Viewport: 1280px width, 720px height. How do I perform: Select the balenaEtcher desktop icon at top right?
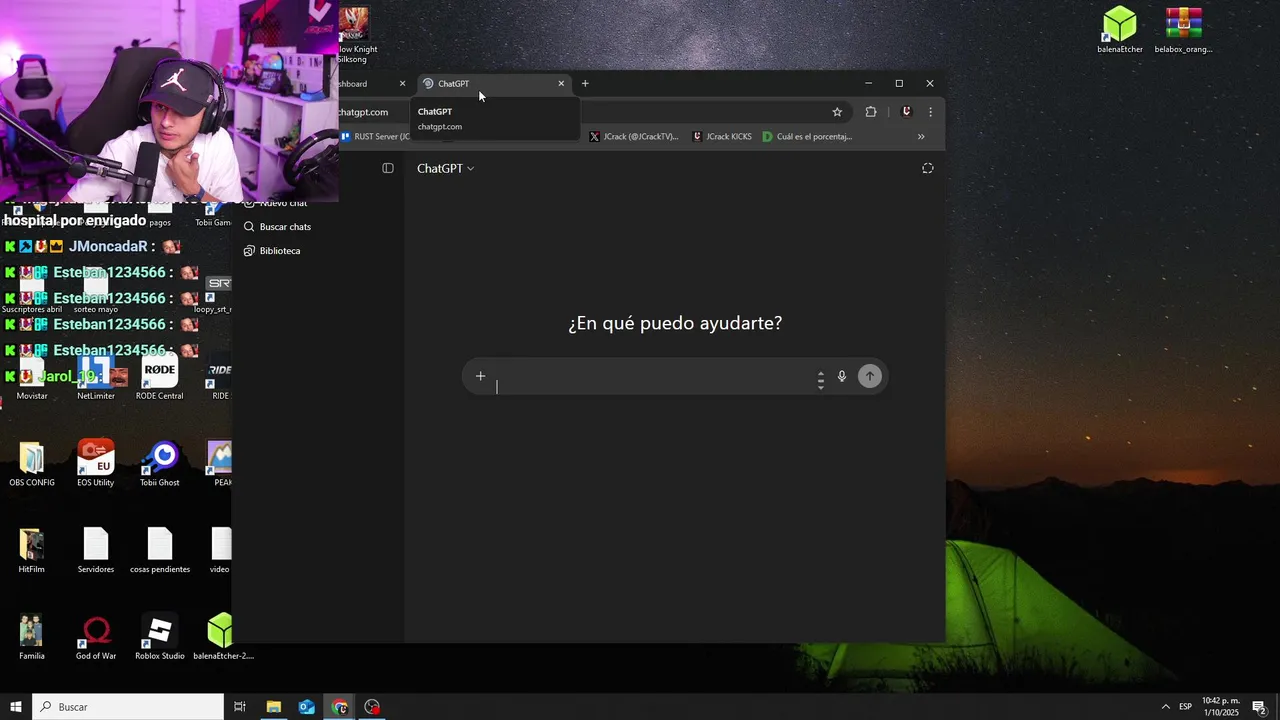click(x=1120, y=29)
